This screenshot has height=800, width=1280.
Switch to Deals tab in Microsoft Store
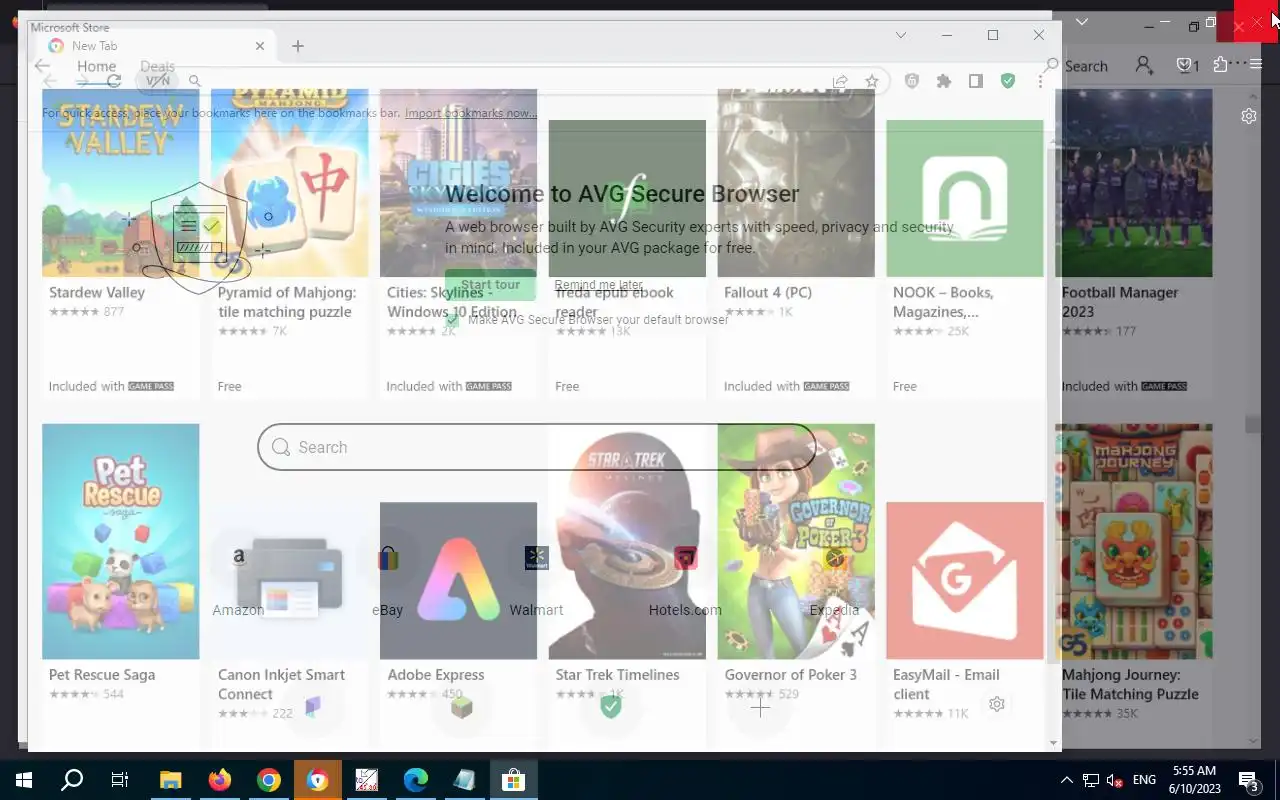[x=157, y=67]
